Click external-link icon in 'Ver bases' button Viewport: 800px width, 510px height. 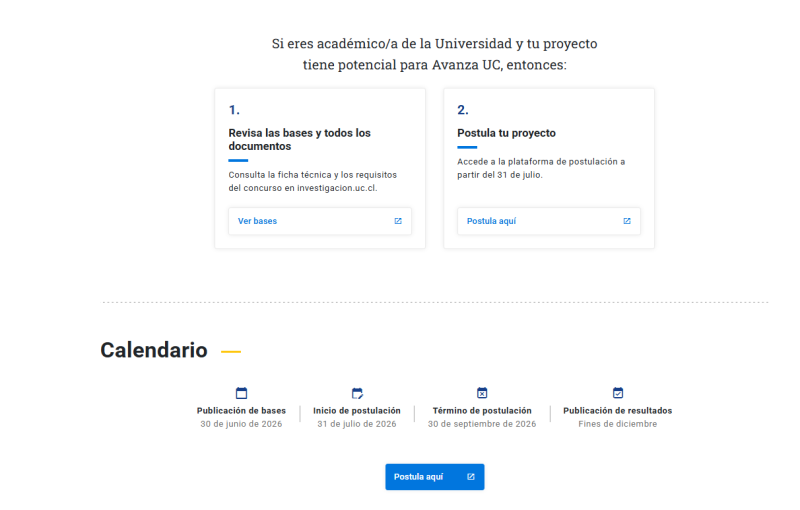point(398,221)
